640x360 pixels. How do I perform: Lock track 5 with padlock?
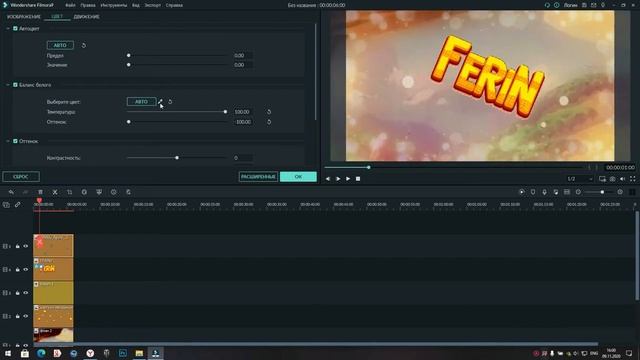[x=18, y=246]
